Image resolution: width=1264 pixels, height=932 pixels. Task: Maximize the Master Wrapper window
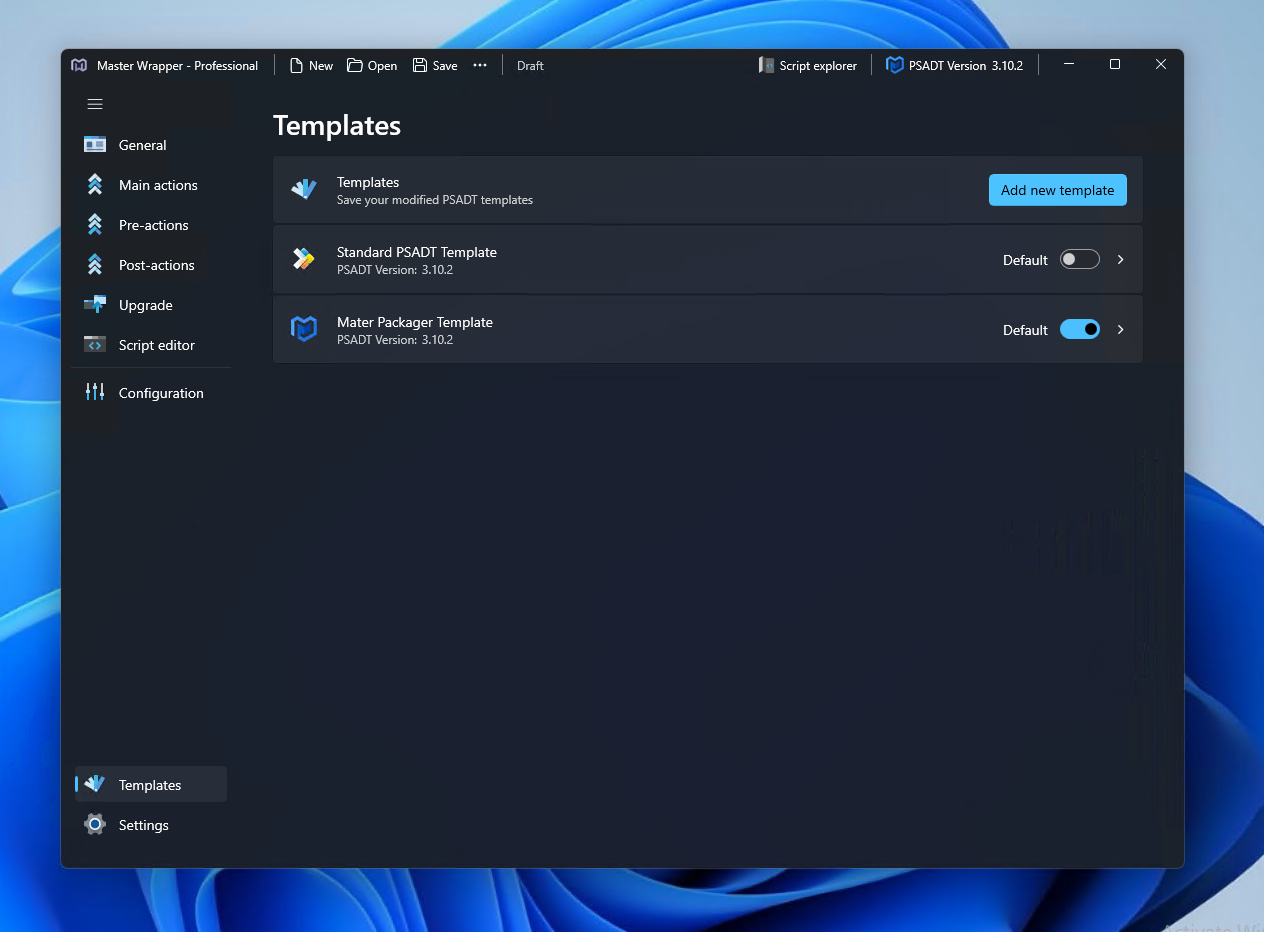tap(1115, 64)
